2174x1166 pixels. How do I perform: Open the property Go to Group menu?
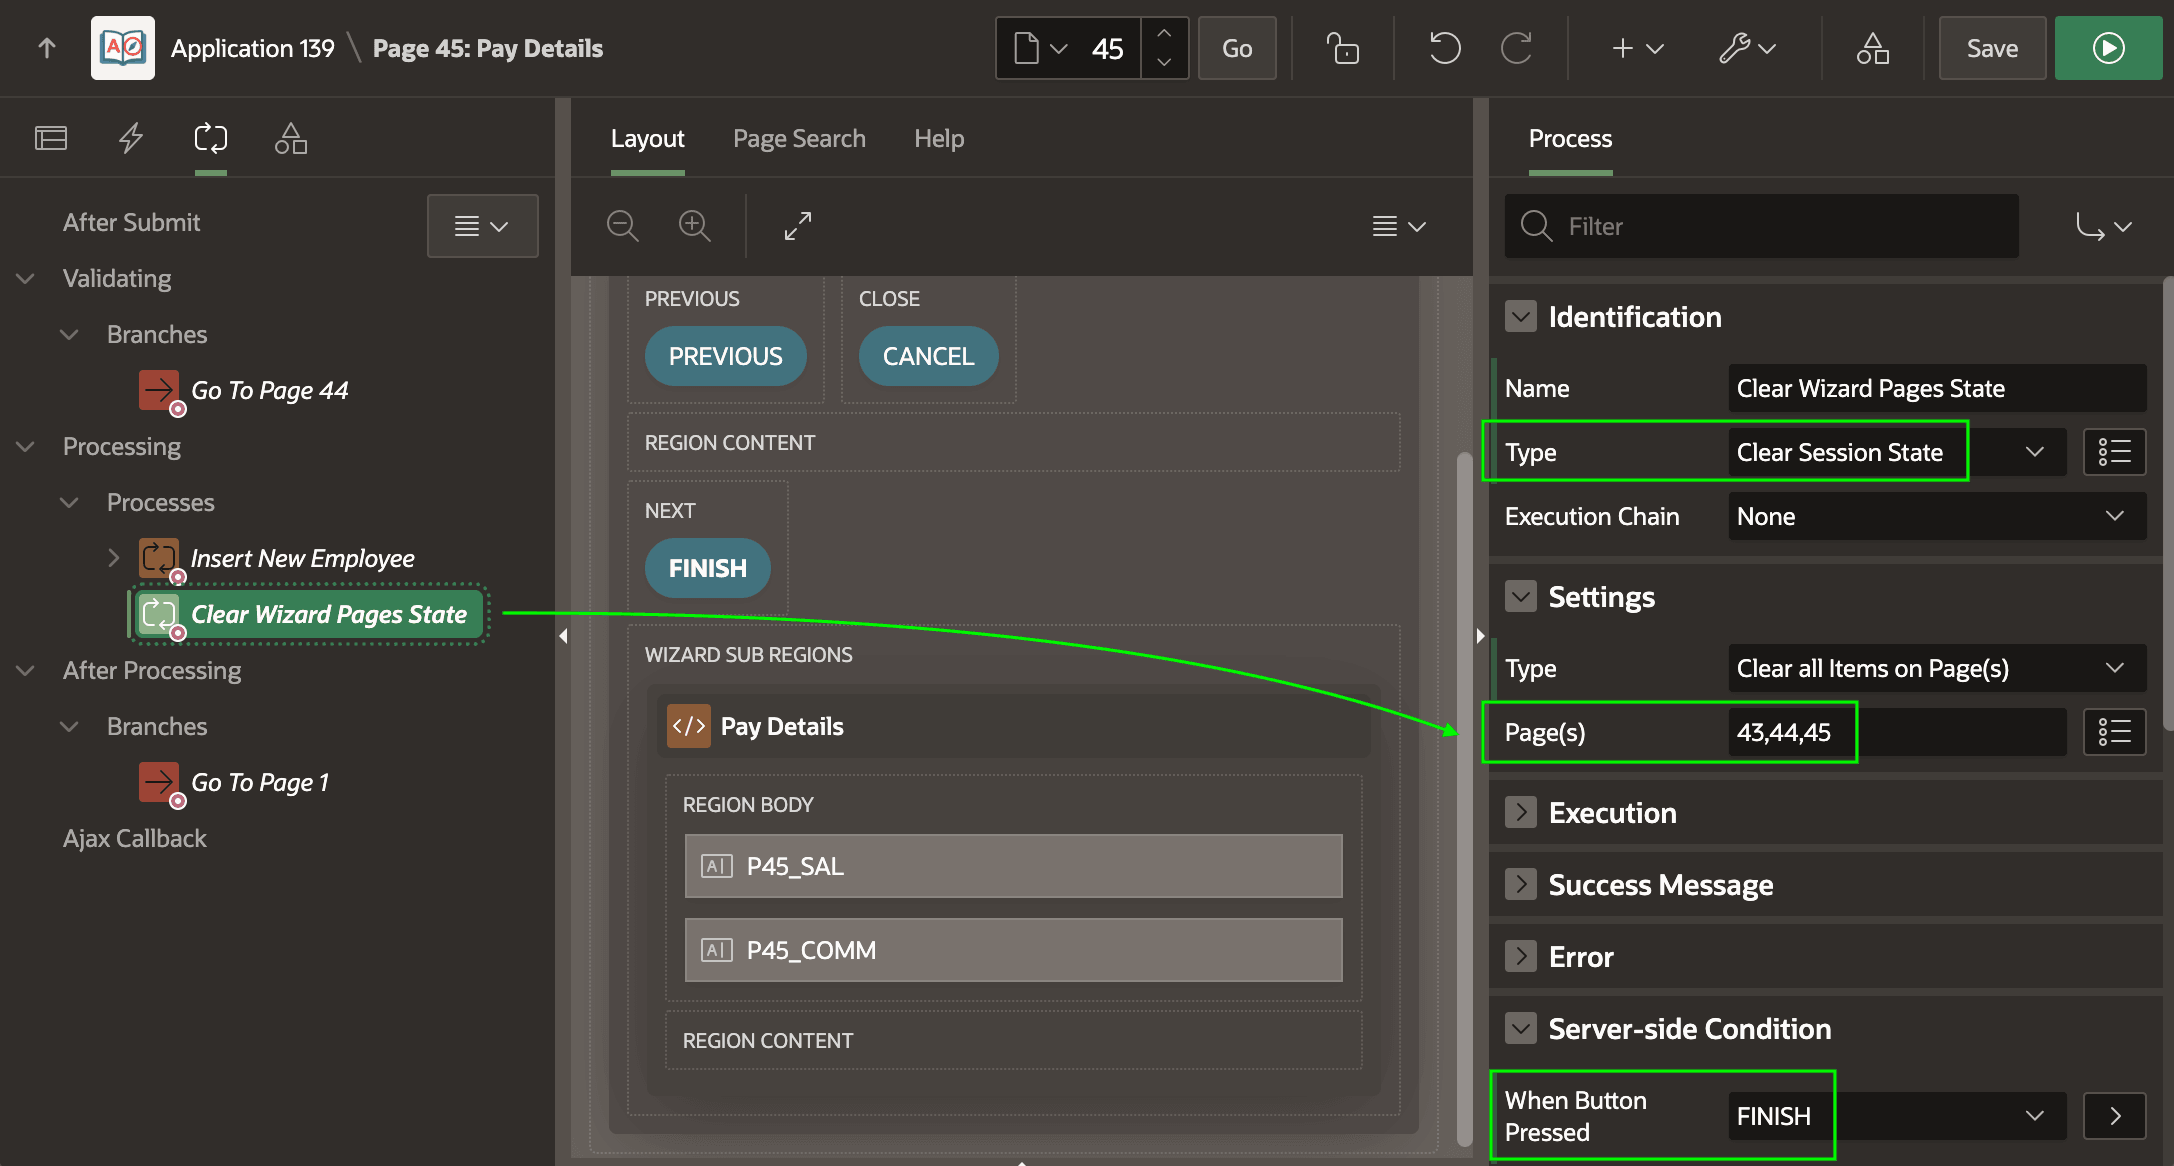(x=2103, y=226)
